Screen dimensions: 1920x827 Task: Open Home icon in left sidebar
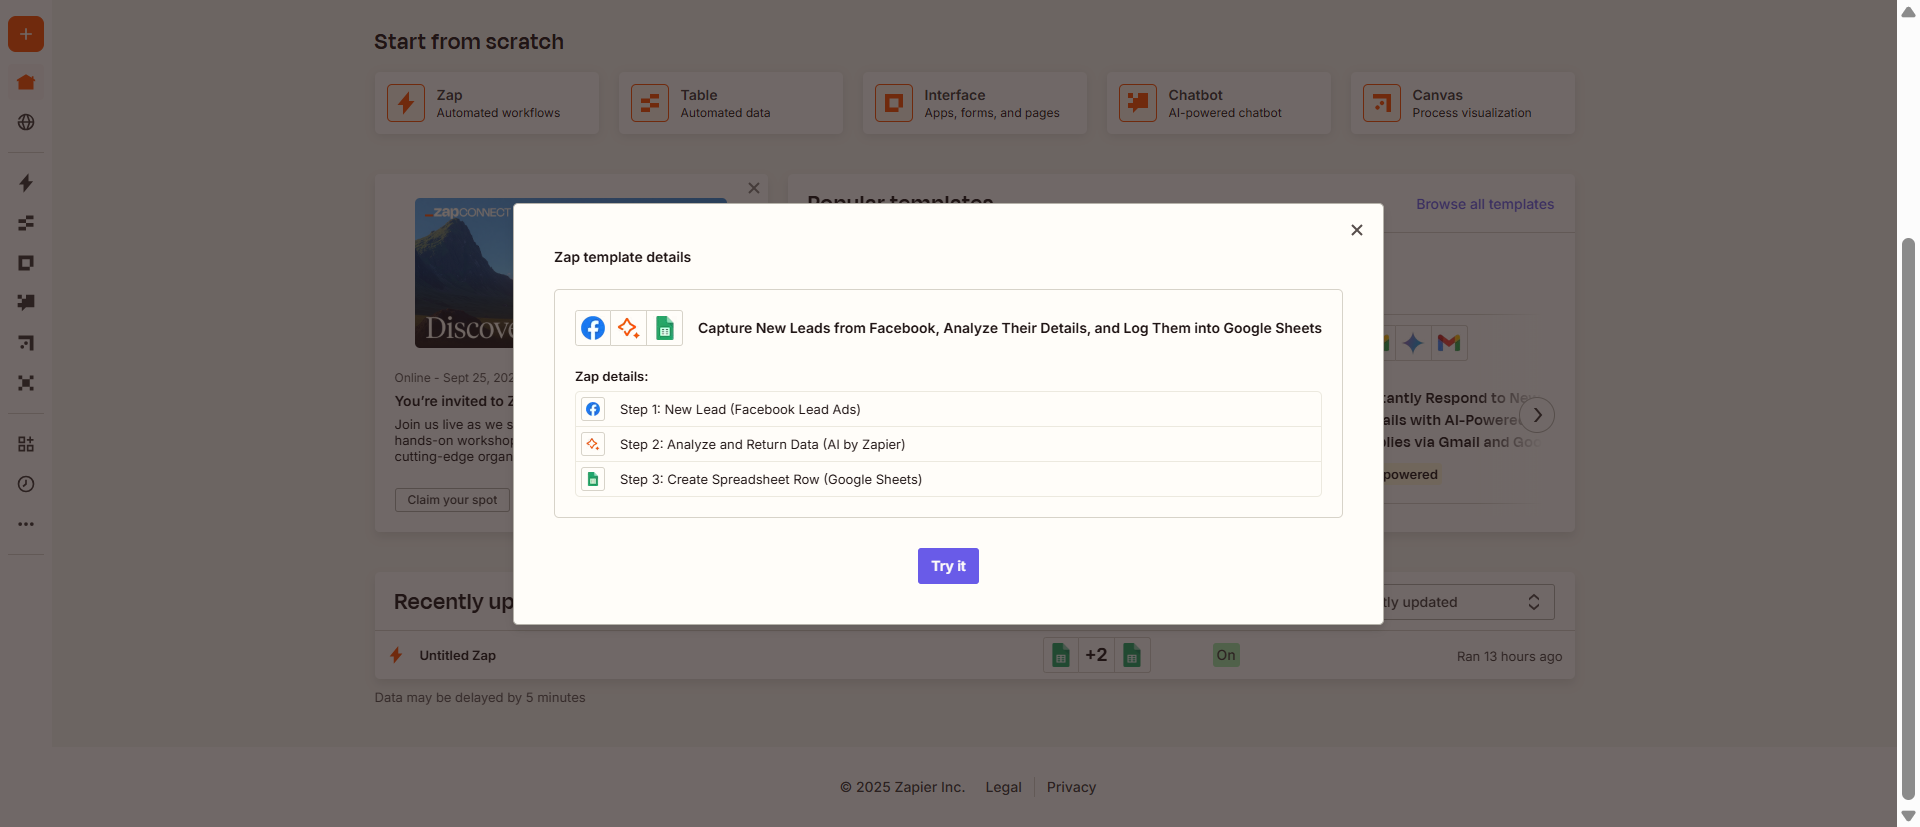[26, 82]
